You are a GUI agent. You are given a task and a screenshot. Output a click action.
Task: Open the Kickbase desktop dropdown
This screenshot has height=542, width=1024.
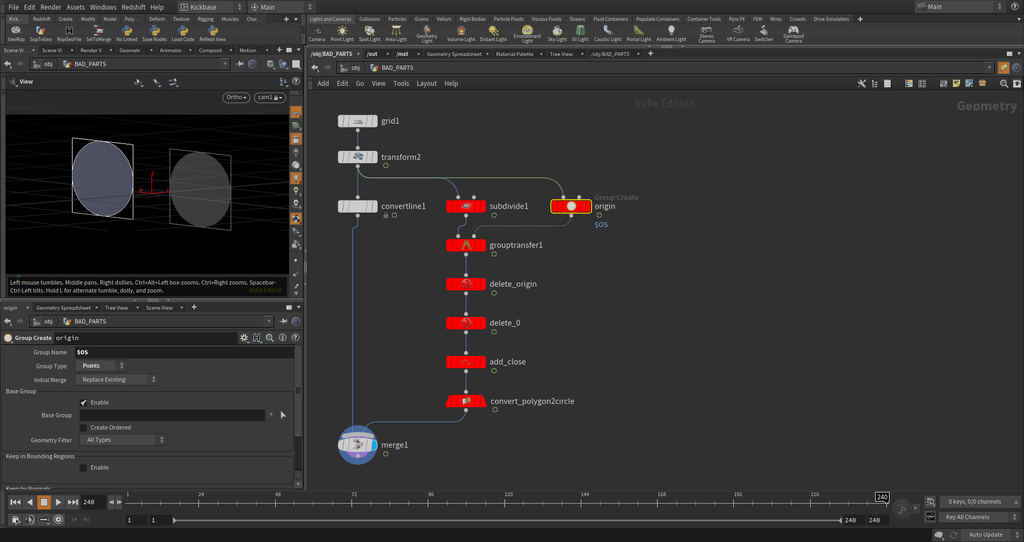point(211,7)
